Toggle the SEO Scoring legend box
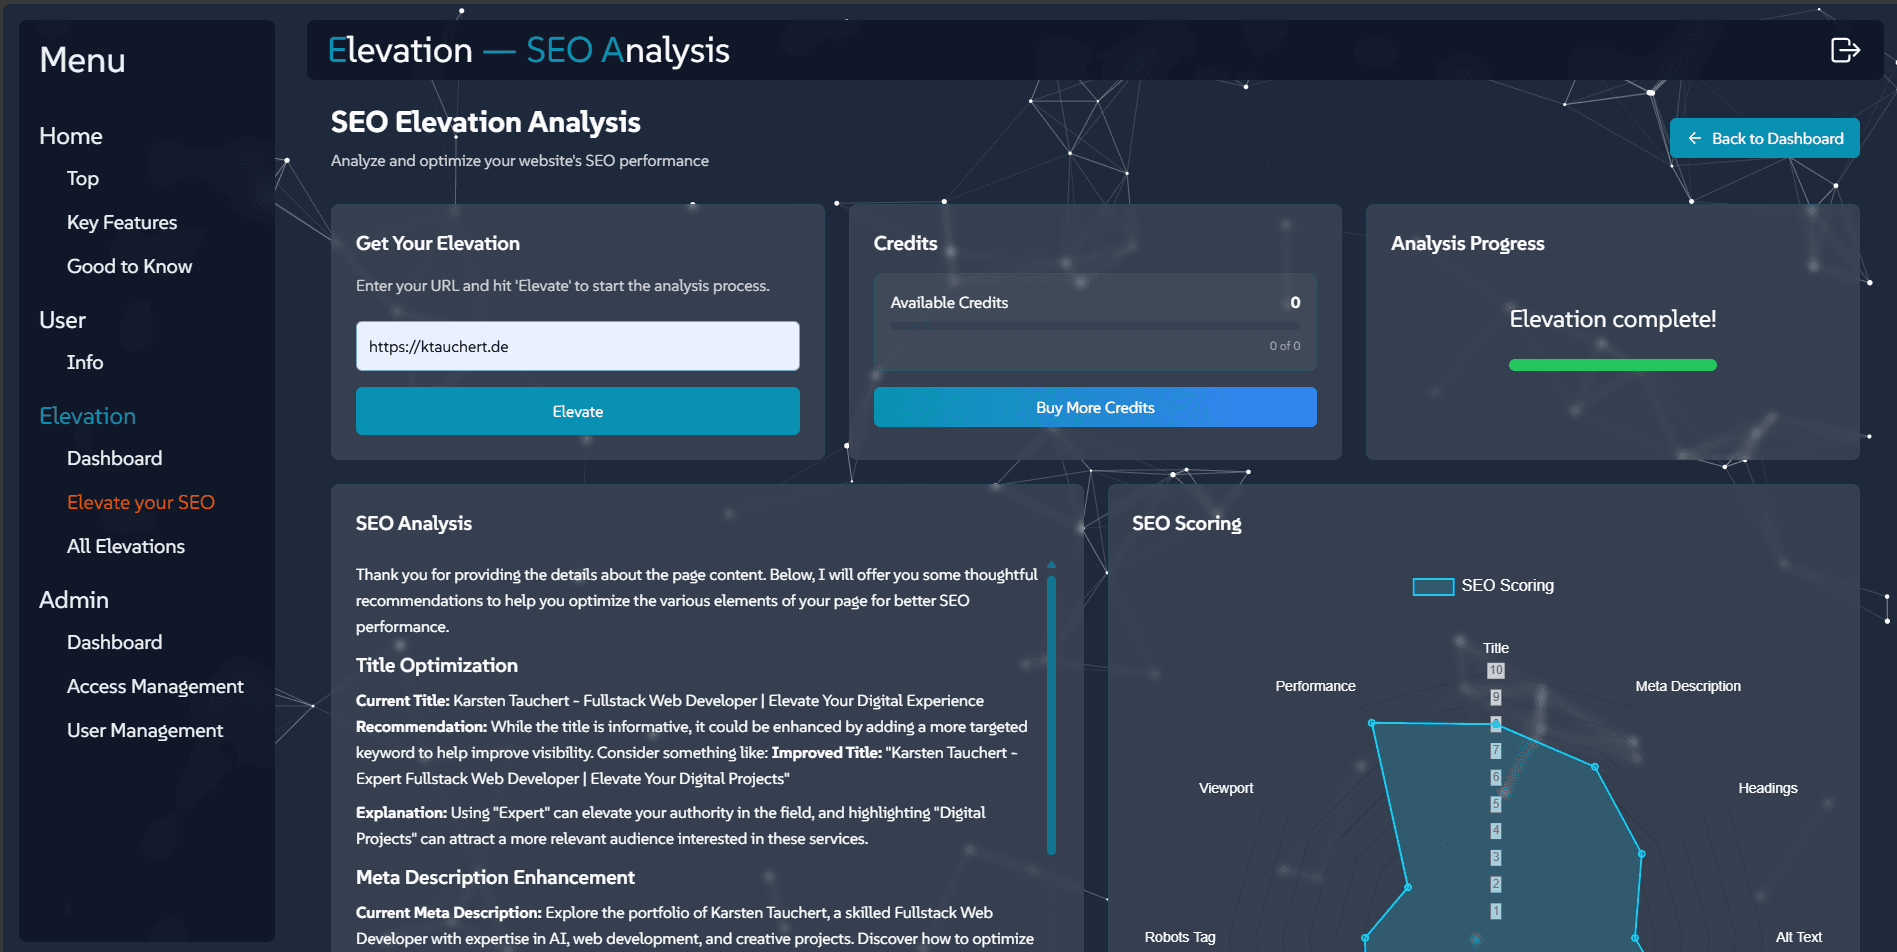 click(1432, 587)
